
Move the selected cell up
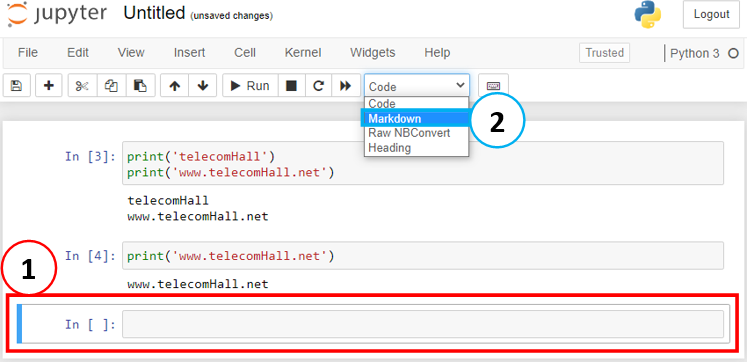point(175,86)
